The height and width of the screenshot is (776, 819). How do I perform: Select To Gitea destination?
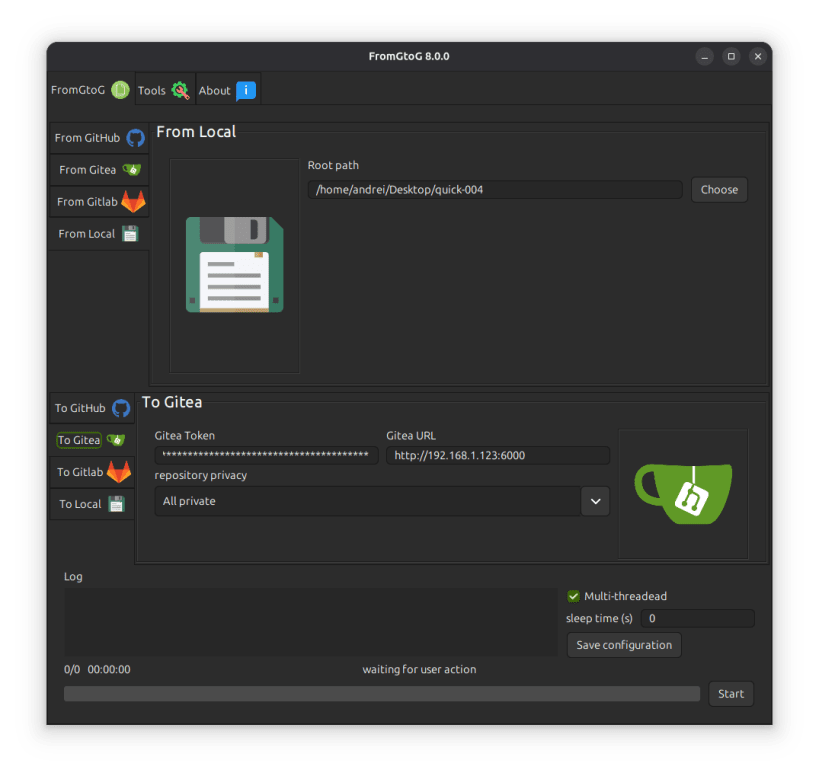point(92,440)
